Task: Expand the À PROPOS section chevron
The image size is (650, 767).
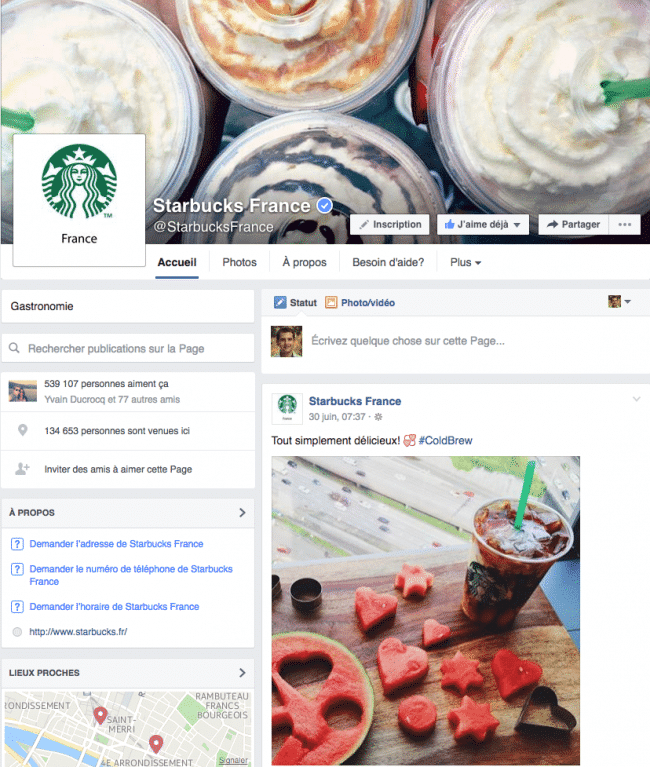Action: (x=242, y=512)
